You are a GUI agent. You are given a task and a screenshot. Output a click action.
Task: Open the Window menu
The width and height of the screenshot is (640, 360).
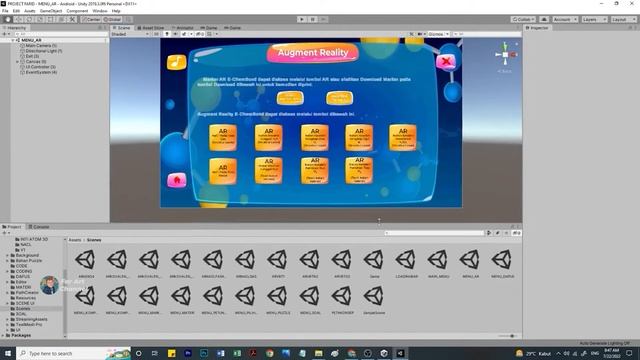click(100, 11)
